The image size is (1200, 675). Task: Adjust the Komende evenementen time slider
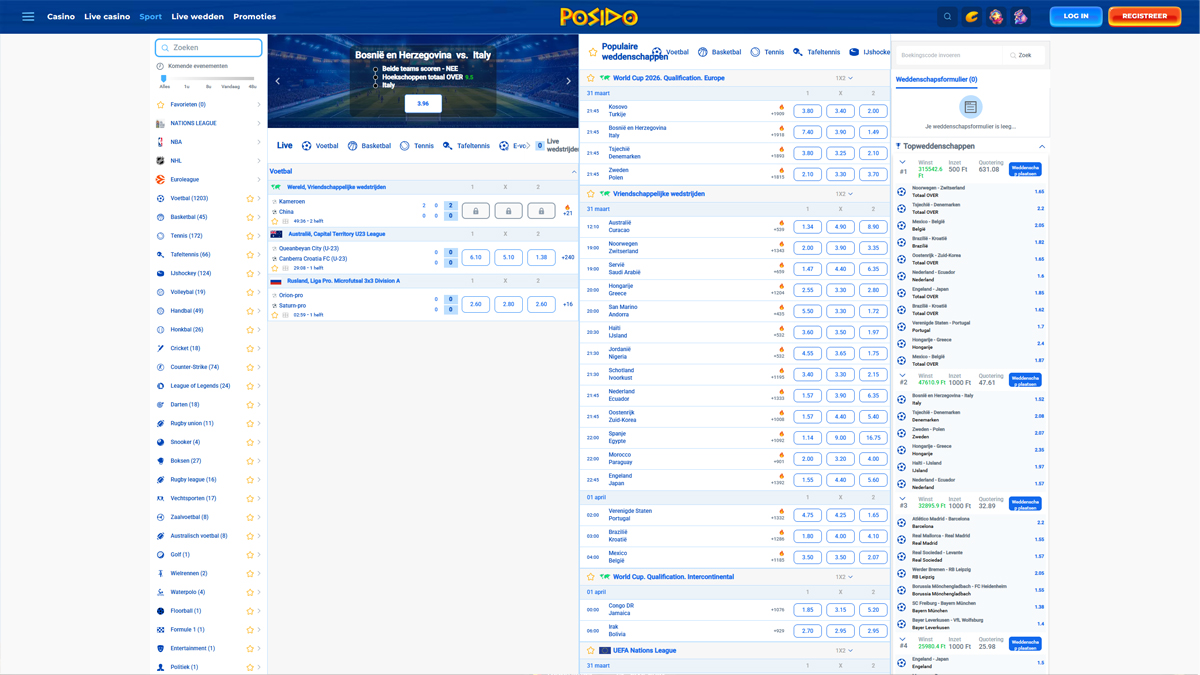pos(164,78)
